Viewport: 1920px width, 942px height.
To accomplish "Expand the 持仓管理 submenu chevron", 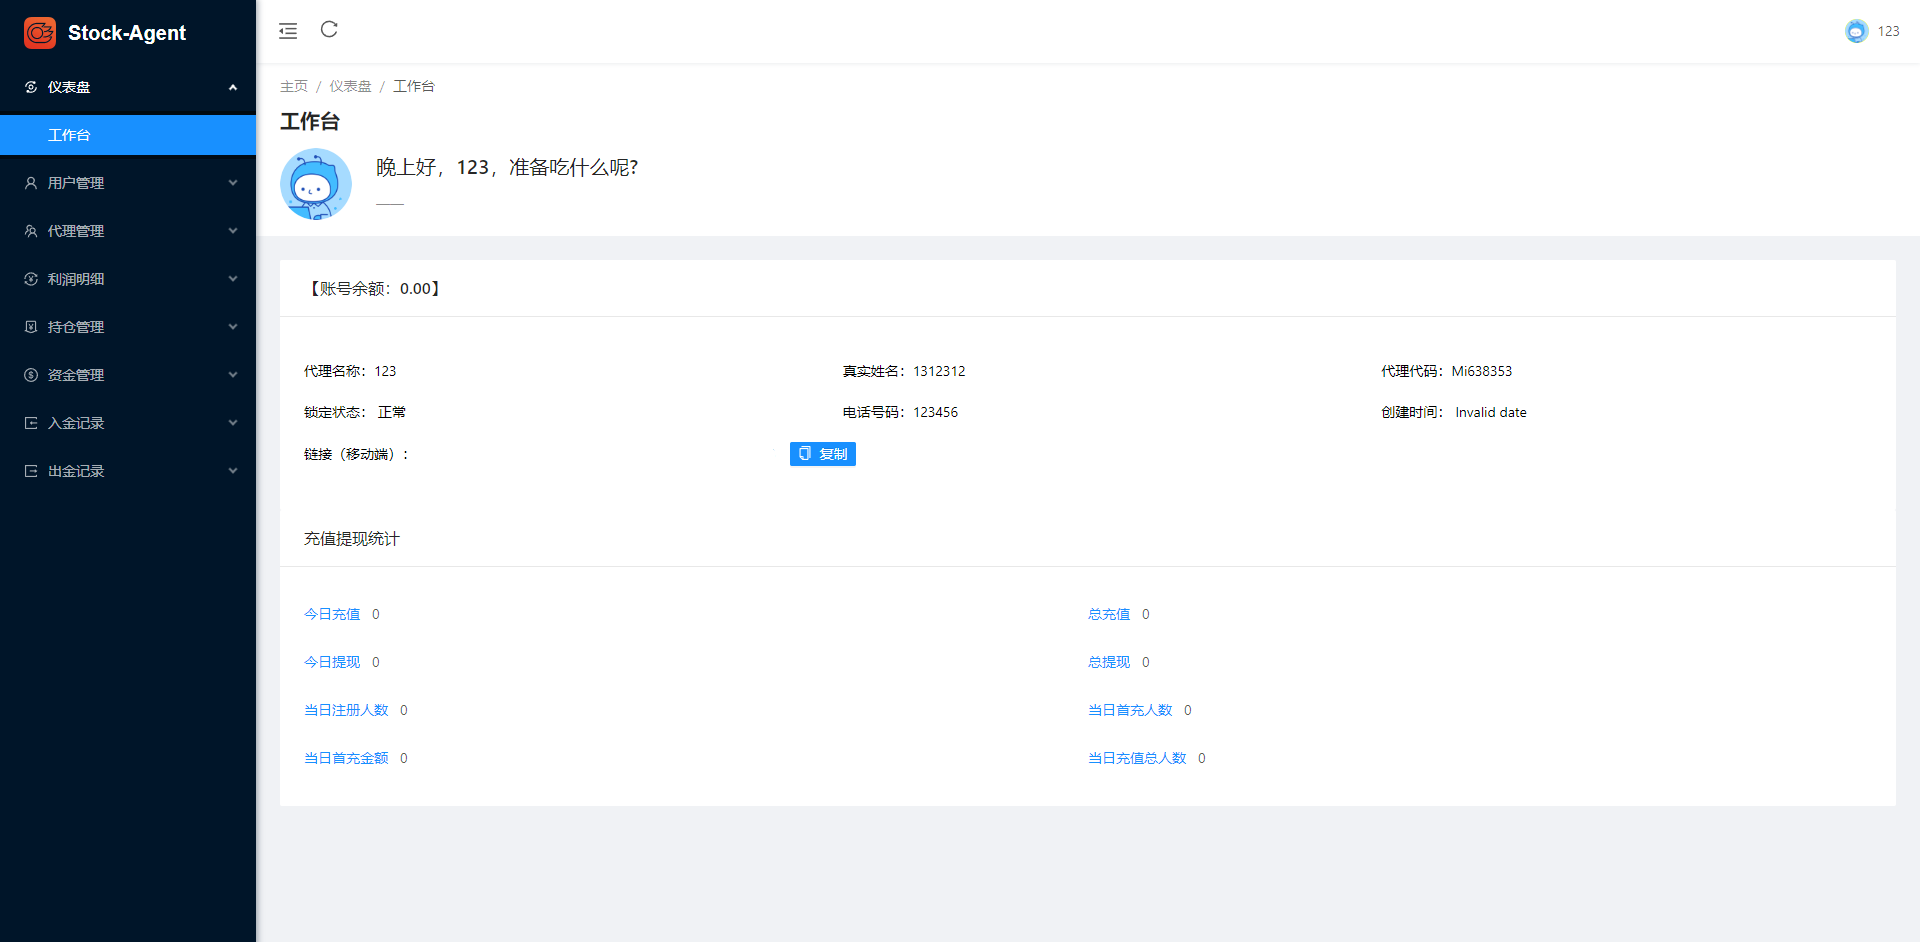I will click(x=233, y=327).
